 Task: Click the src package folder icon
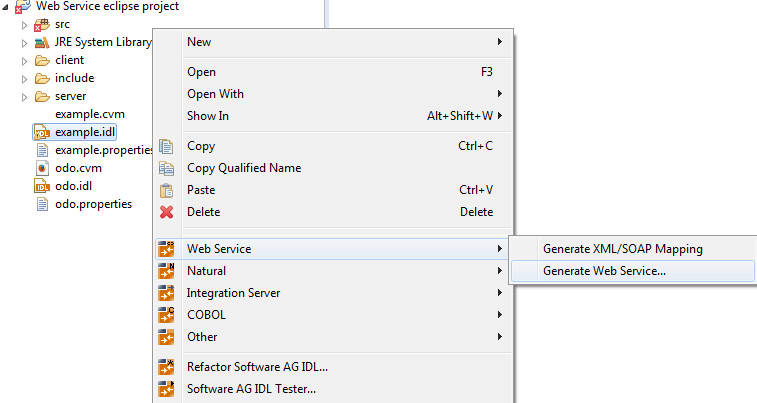click(x=42, y=25)
